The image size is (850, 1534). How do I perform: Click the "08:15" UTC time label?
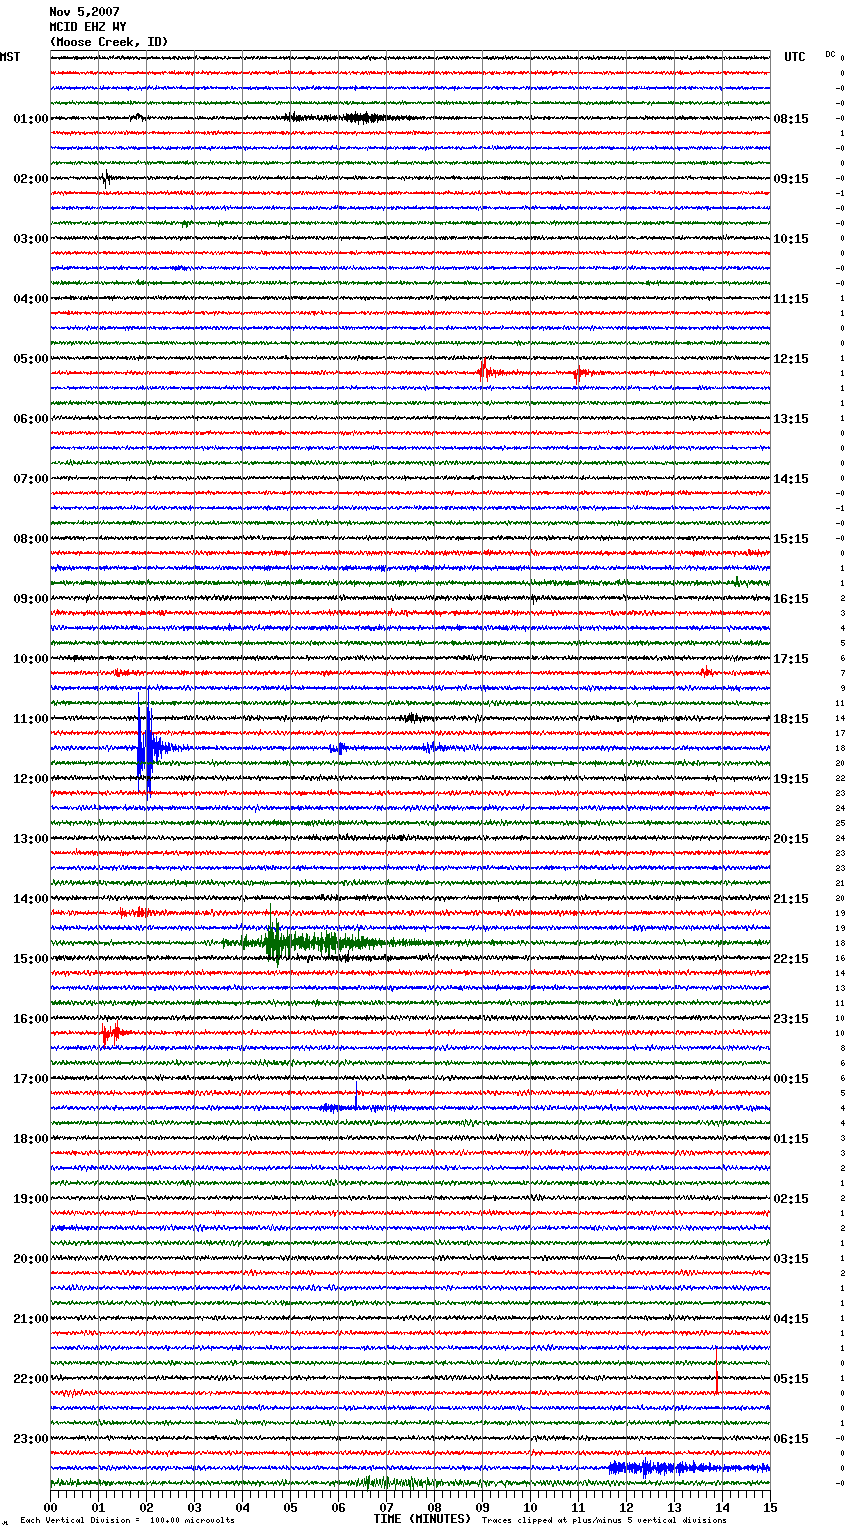pos(791,119)
